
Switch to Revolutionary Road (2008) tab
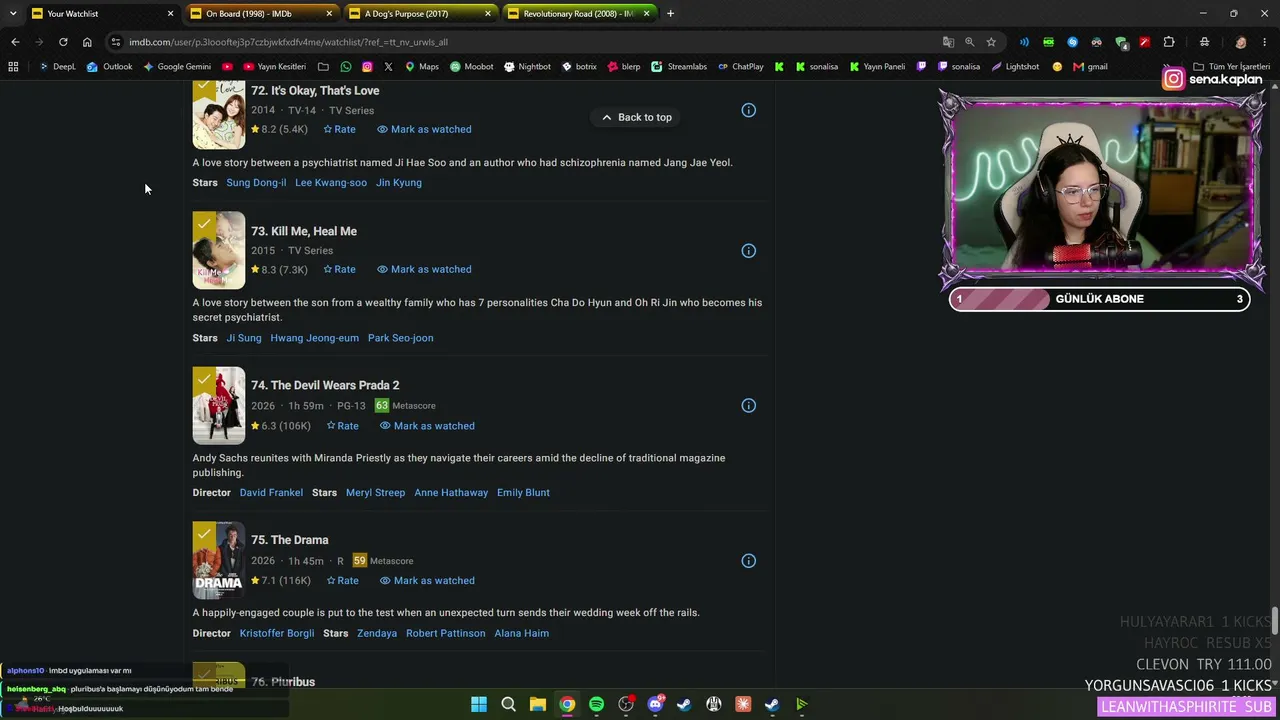coord(579,14)
